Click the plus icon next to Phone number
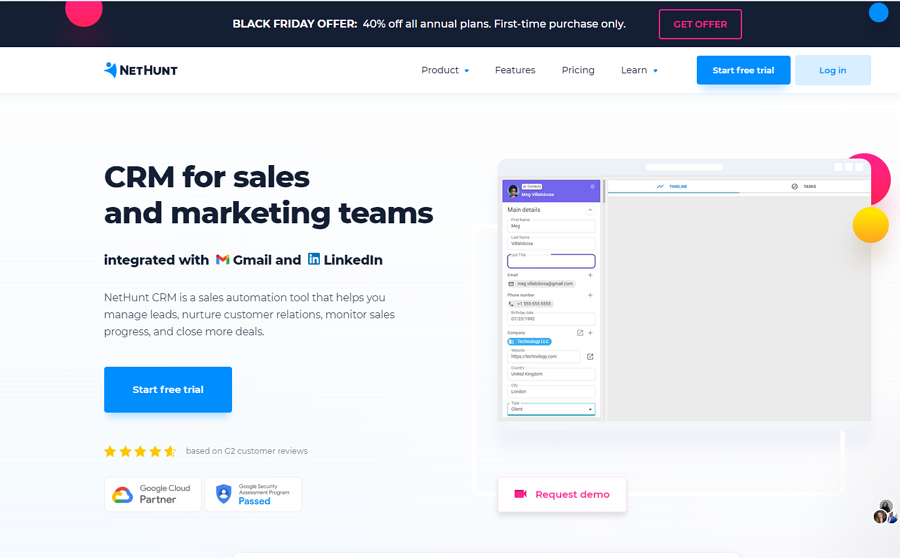This screenshot has width=900, height=558. tap(590, 295)
